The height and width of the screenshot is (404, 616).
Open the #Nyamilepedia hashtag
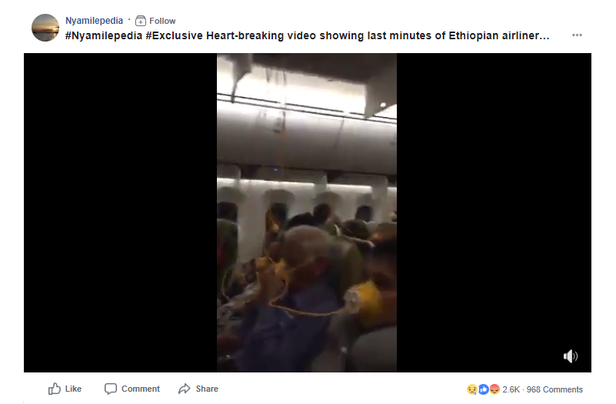pyautogui.click(x=104, y=36)
